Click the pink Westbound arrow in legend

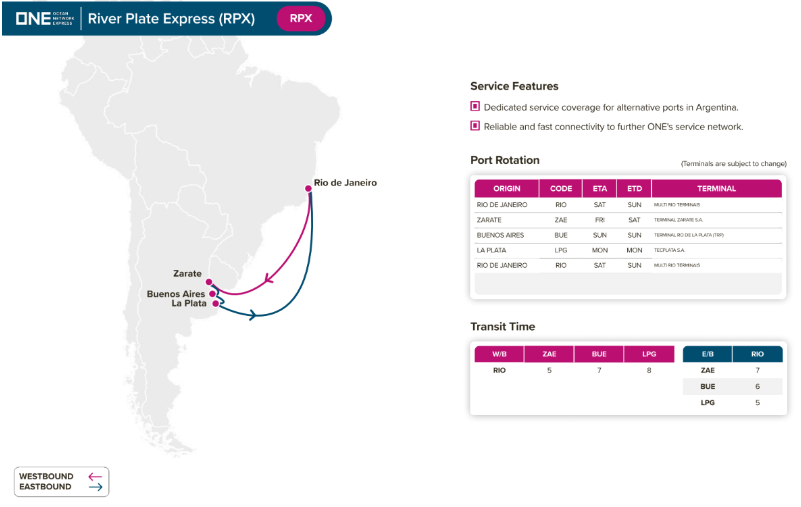click(x=95, y=476)
